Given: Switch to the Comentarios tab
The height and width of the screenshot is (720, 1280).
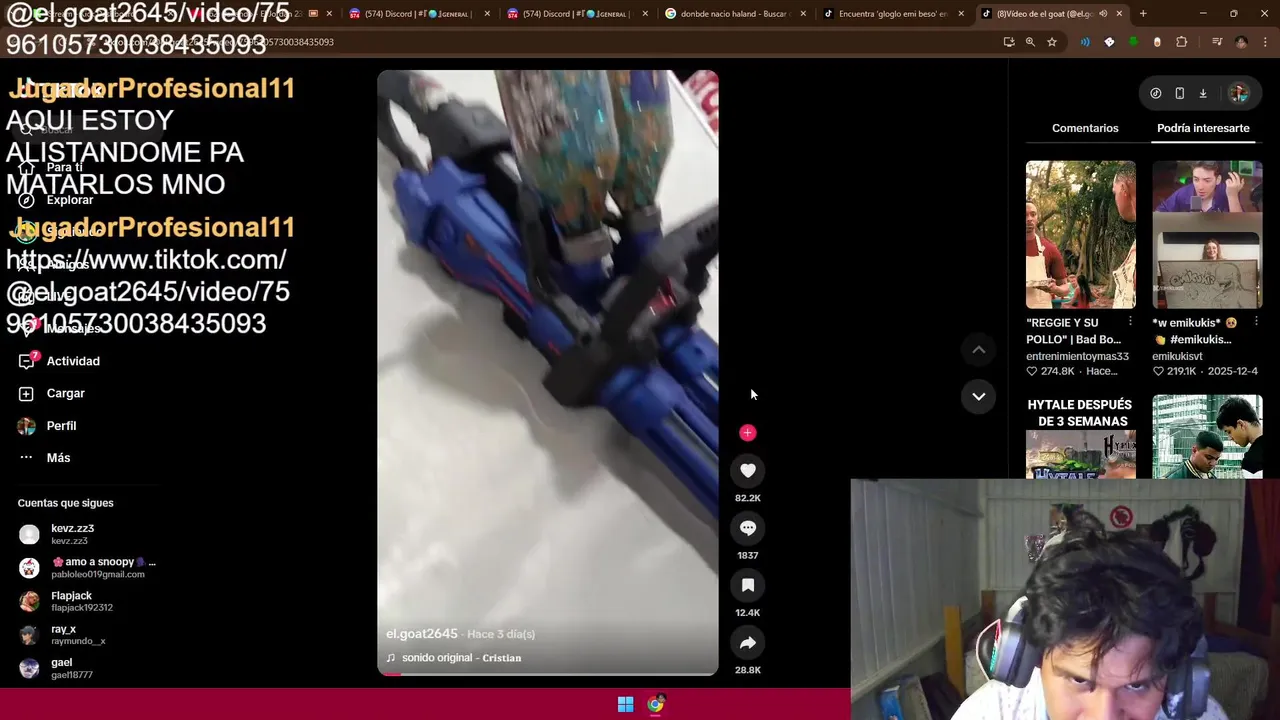Looking at the screenshot, I should click(1085, 128).
